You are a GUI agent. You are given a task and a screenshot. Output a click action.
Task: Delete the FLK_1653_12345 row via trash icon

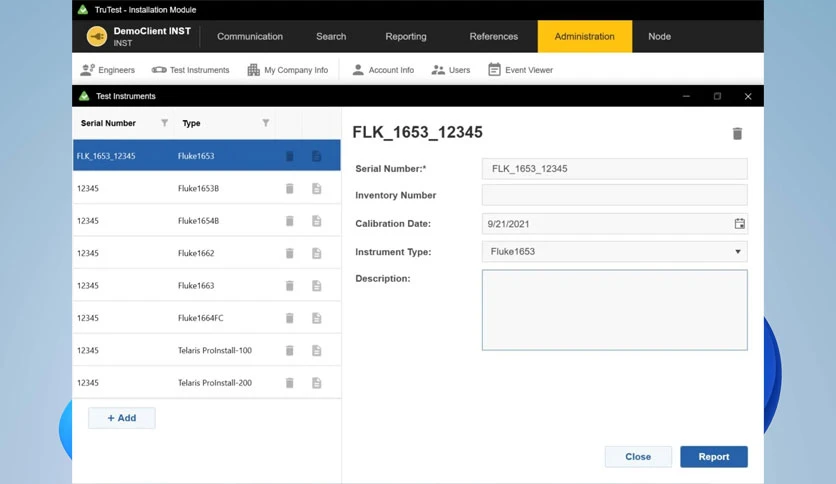pyautogui.click(x=290, y=156)
